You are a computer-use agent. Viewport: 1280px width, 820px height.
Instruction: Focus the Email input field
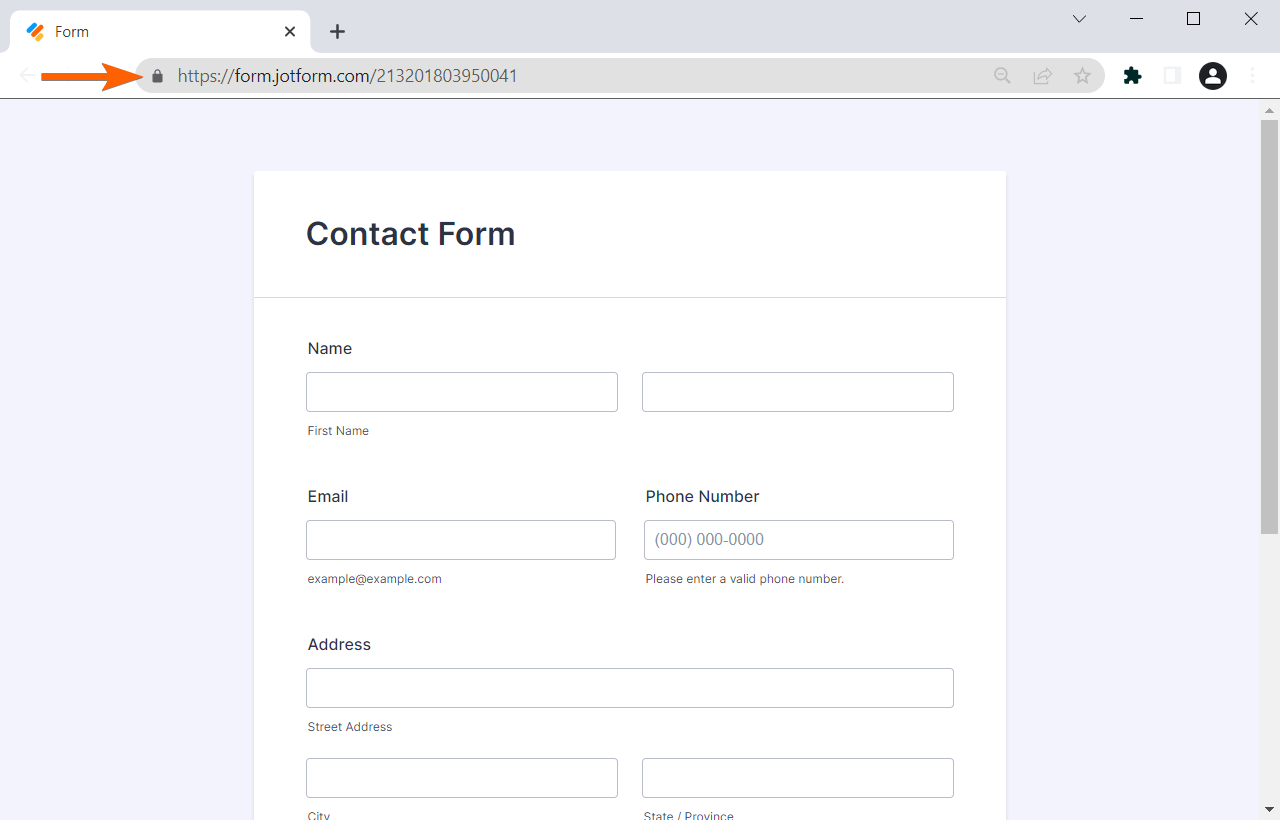click(x=461, y=540)
